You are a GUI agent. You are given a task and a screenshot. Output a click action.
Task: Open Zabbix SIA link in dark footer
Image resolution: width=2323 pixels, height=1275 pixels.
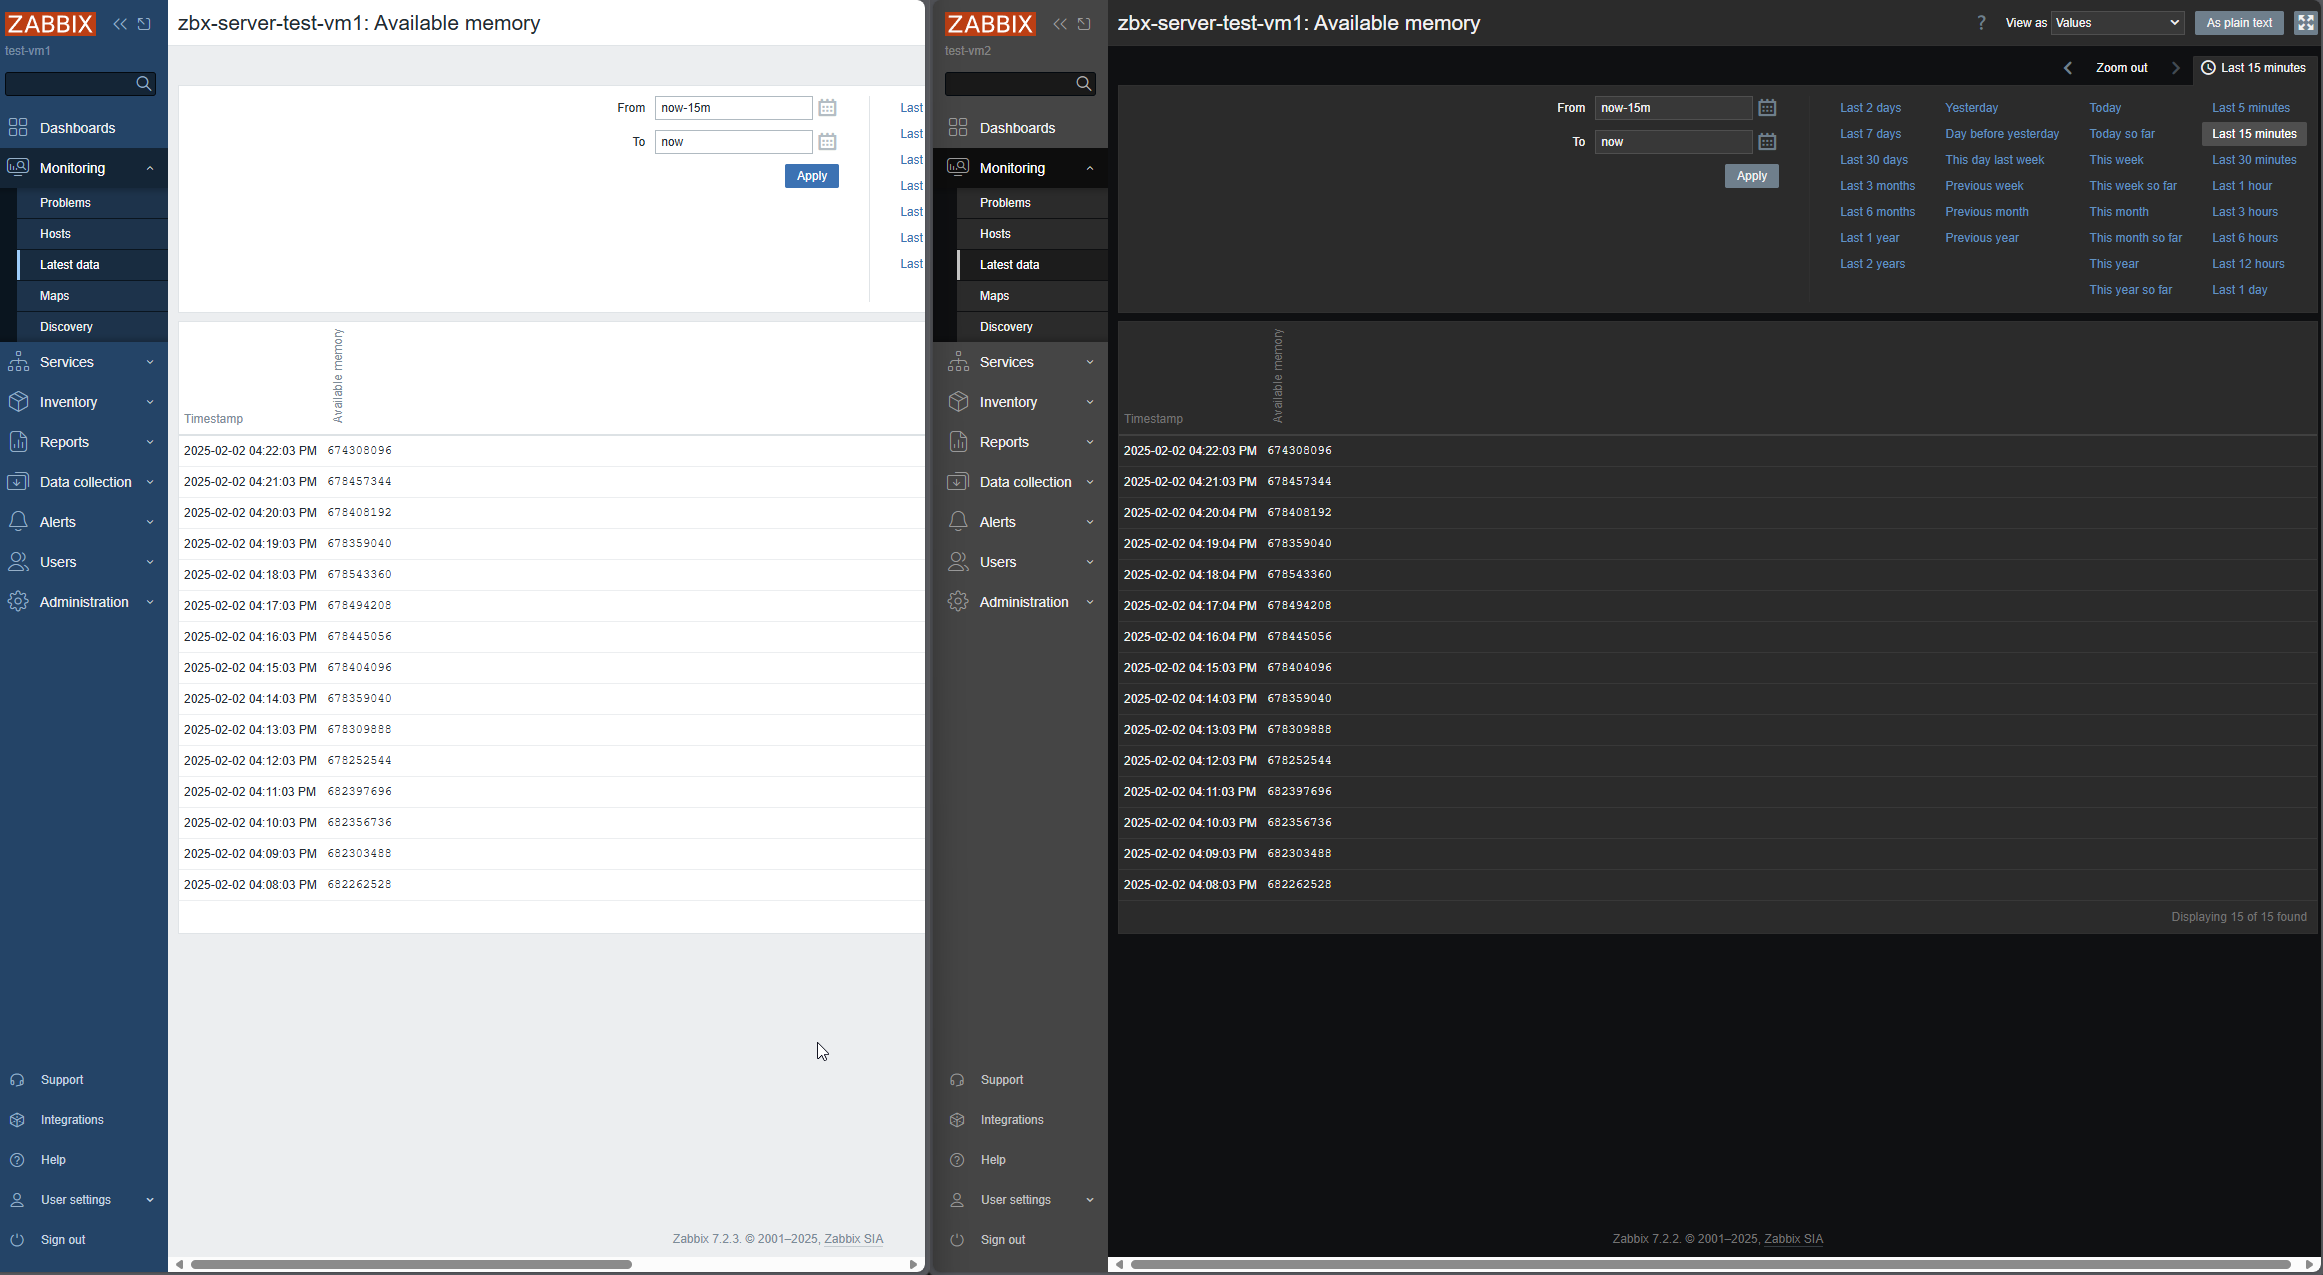tap(1793, 1239)
